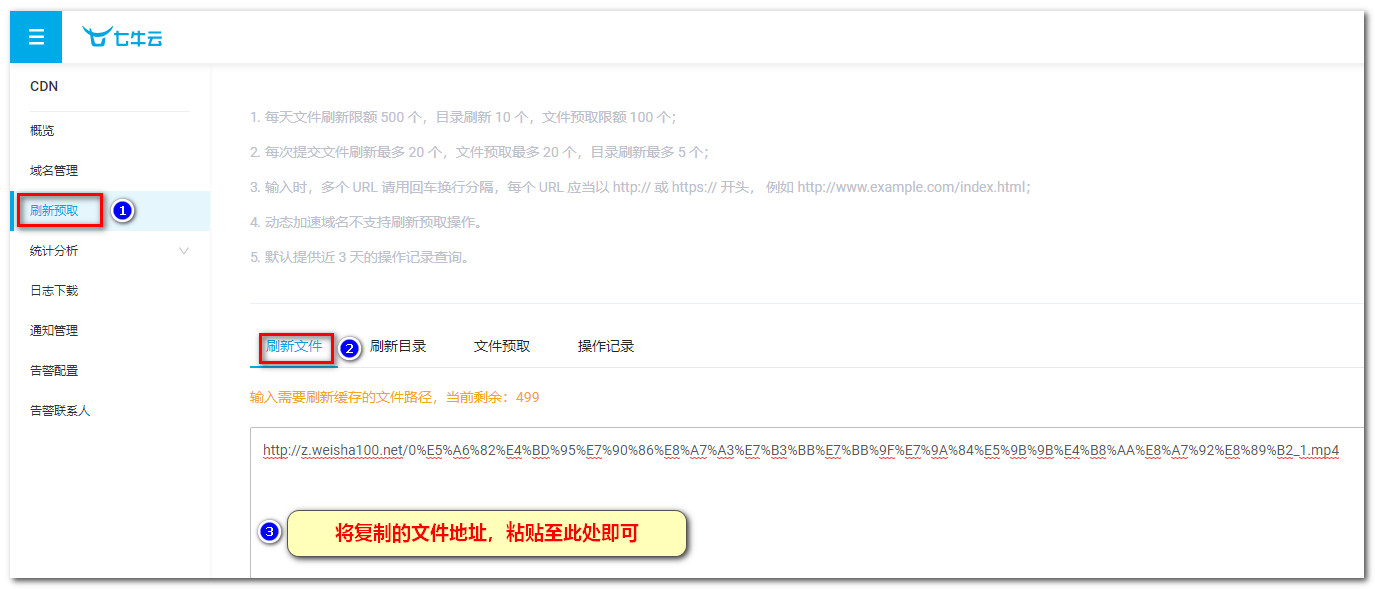Open 告警联系人 in sidebar
Viewport: 1375px width, 589px height.
60,411
